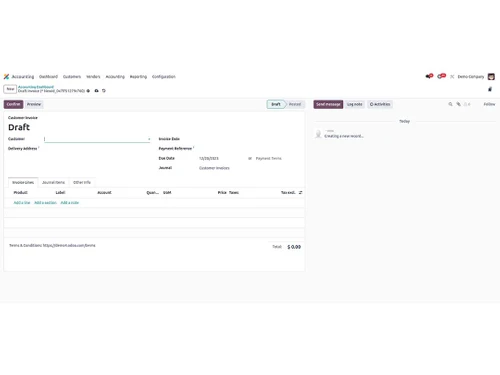This screenshot has width=500, height=375.
Task: Click the Follow button
Action: (489, 104)
